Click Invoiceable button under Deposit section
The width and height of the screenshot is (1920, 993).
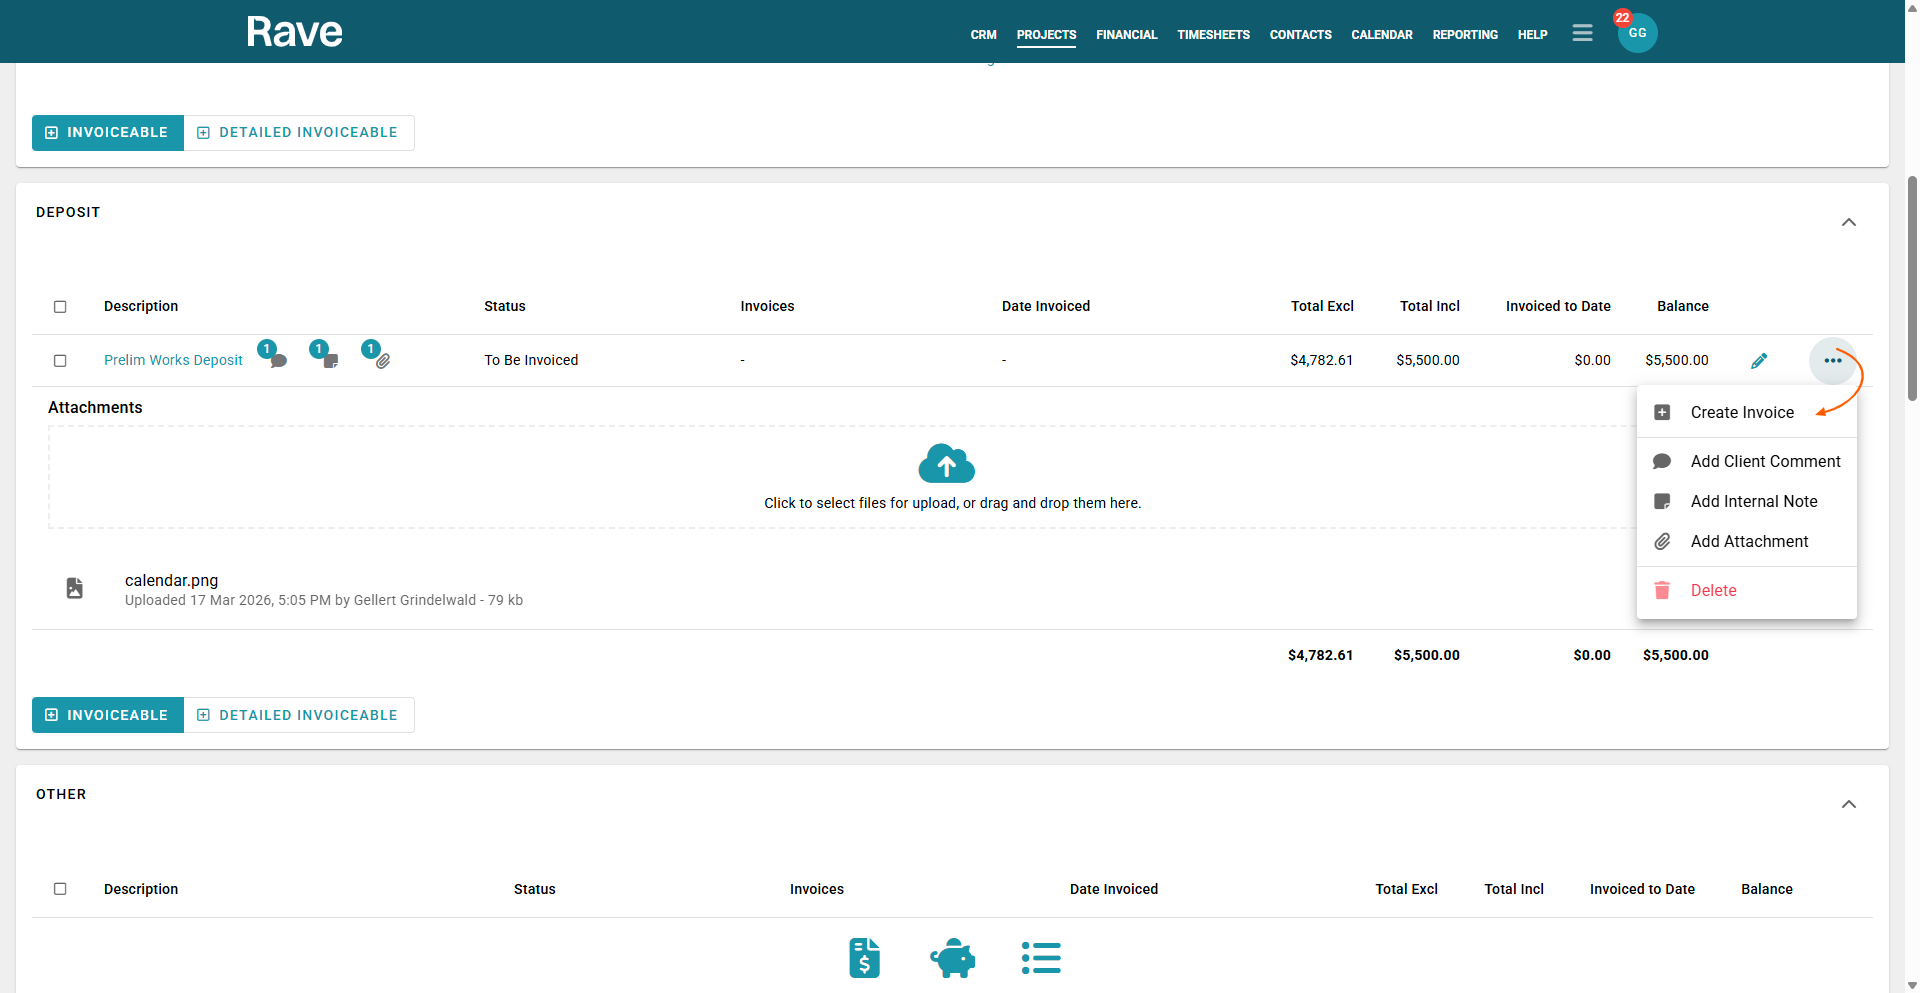(108, 715)
